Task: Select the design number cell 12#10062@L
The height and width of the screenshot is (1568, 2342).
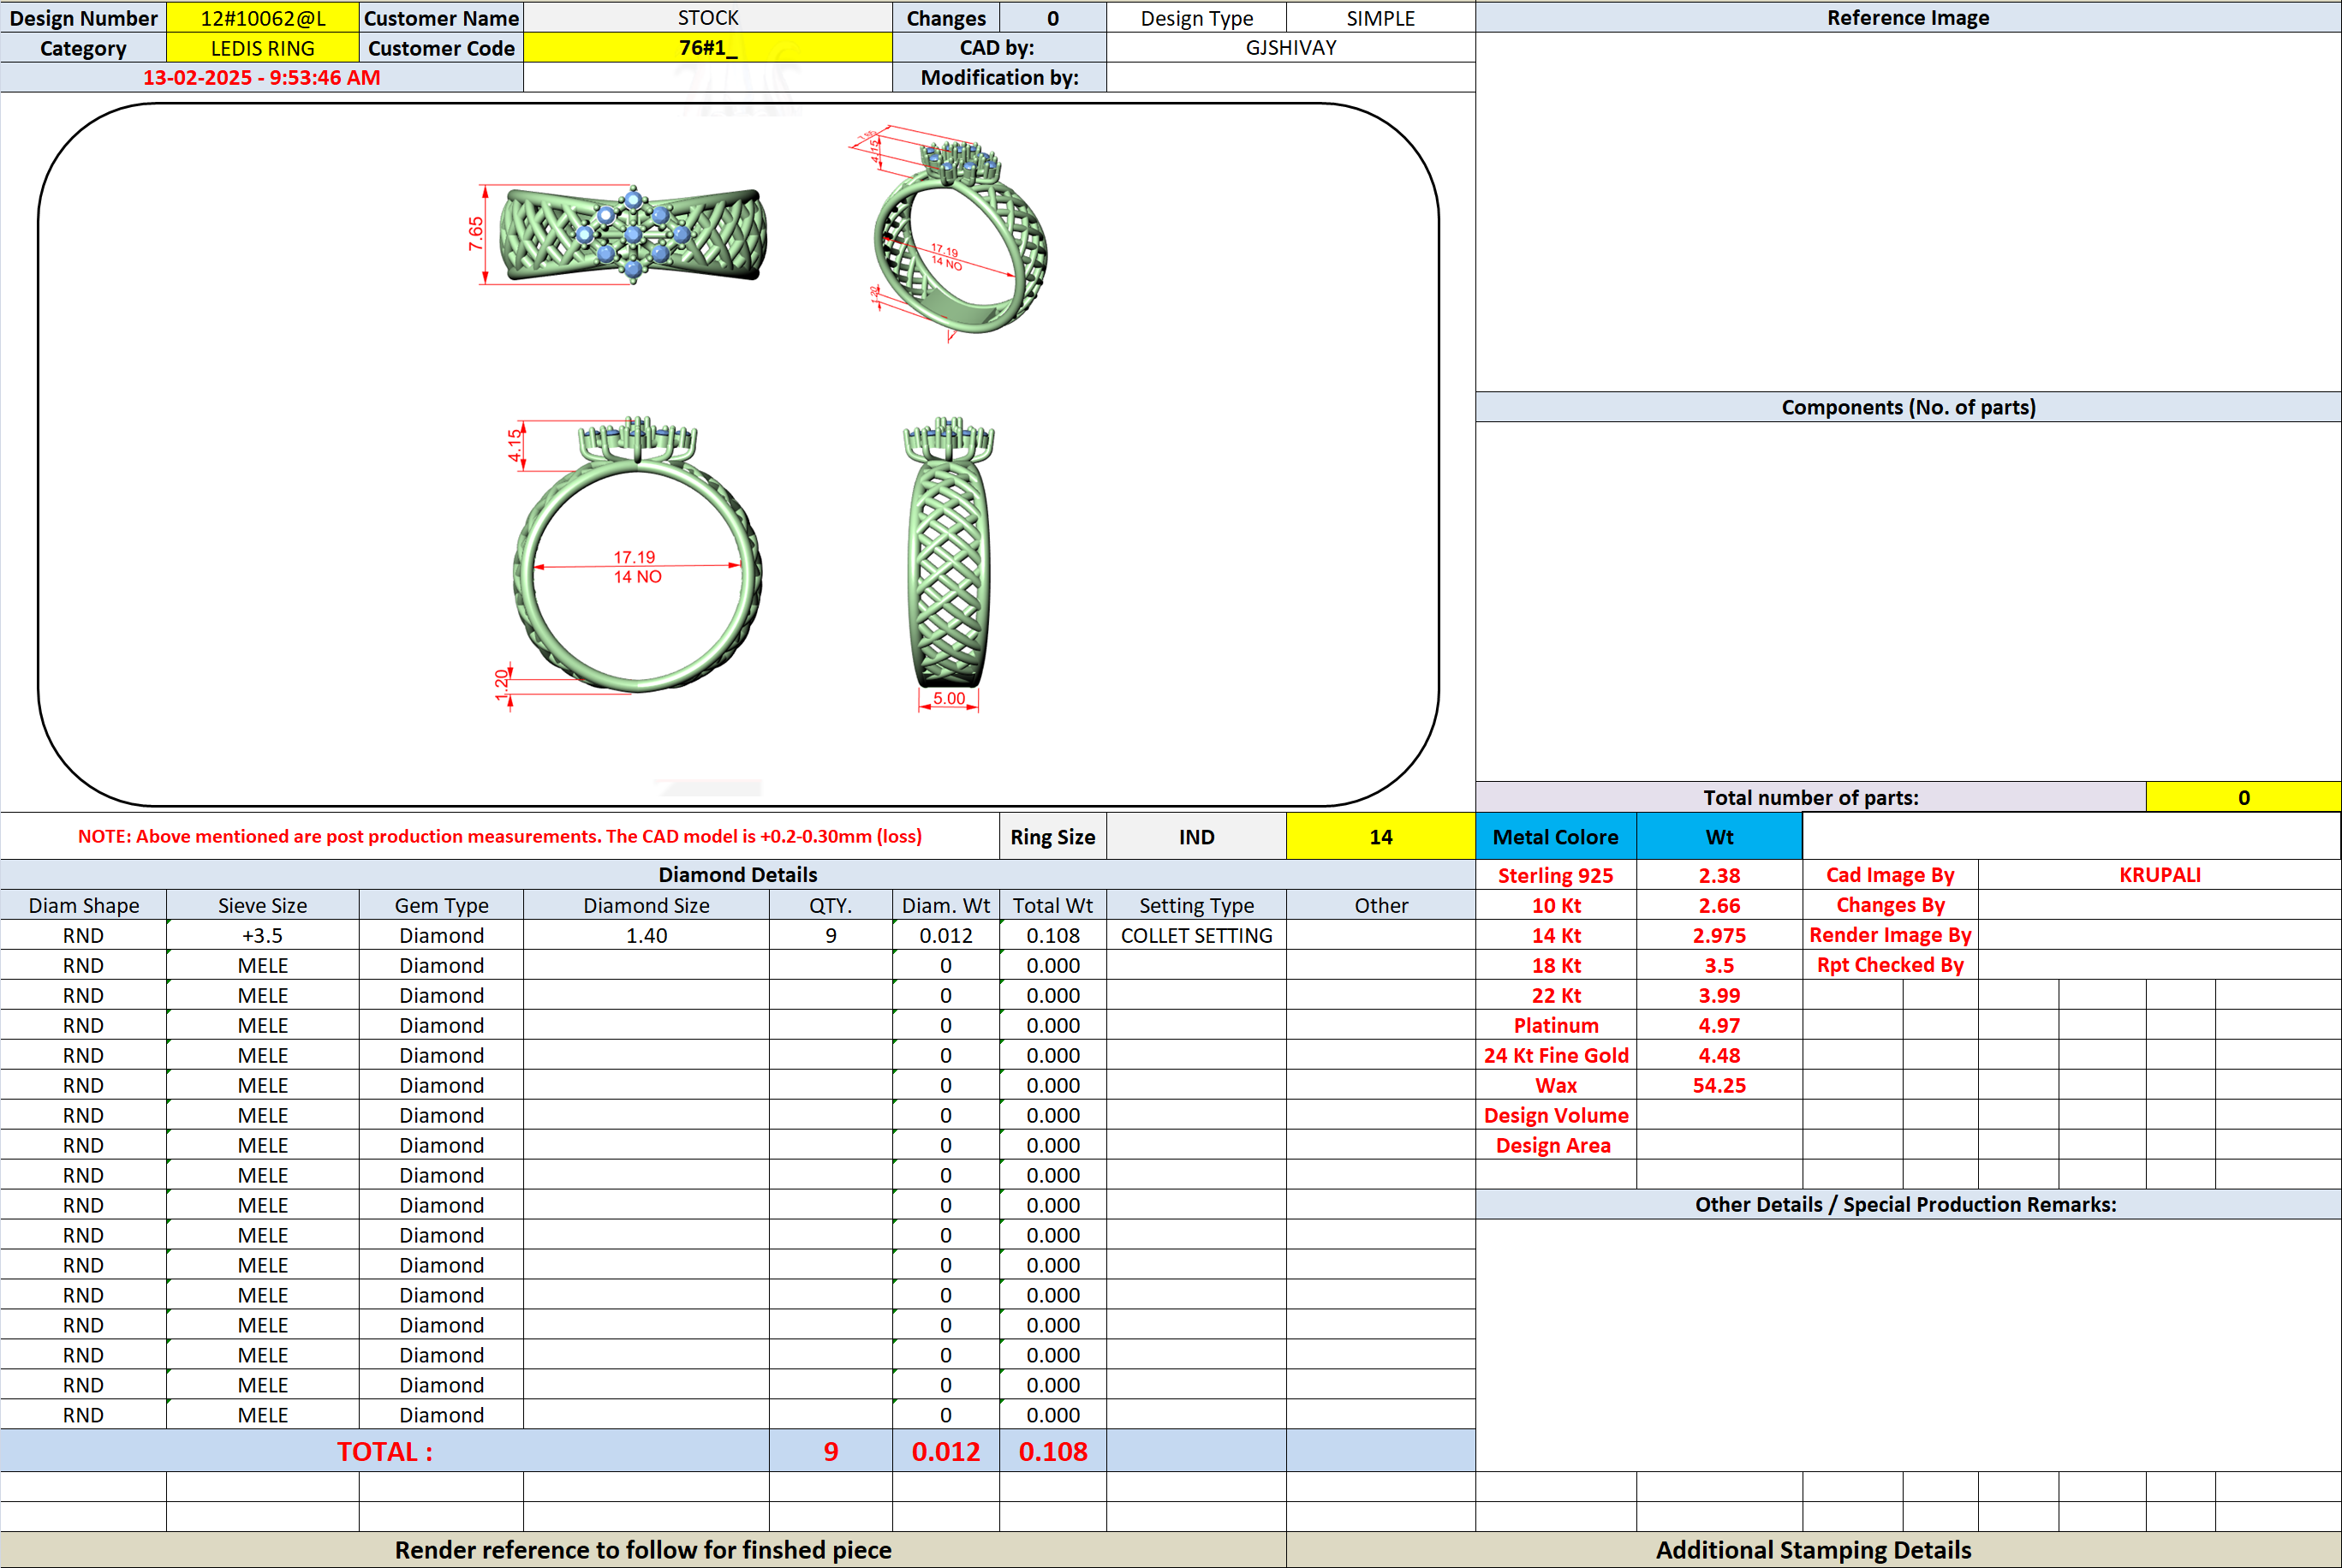Action: 263,18
